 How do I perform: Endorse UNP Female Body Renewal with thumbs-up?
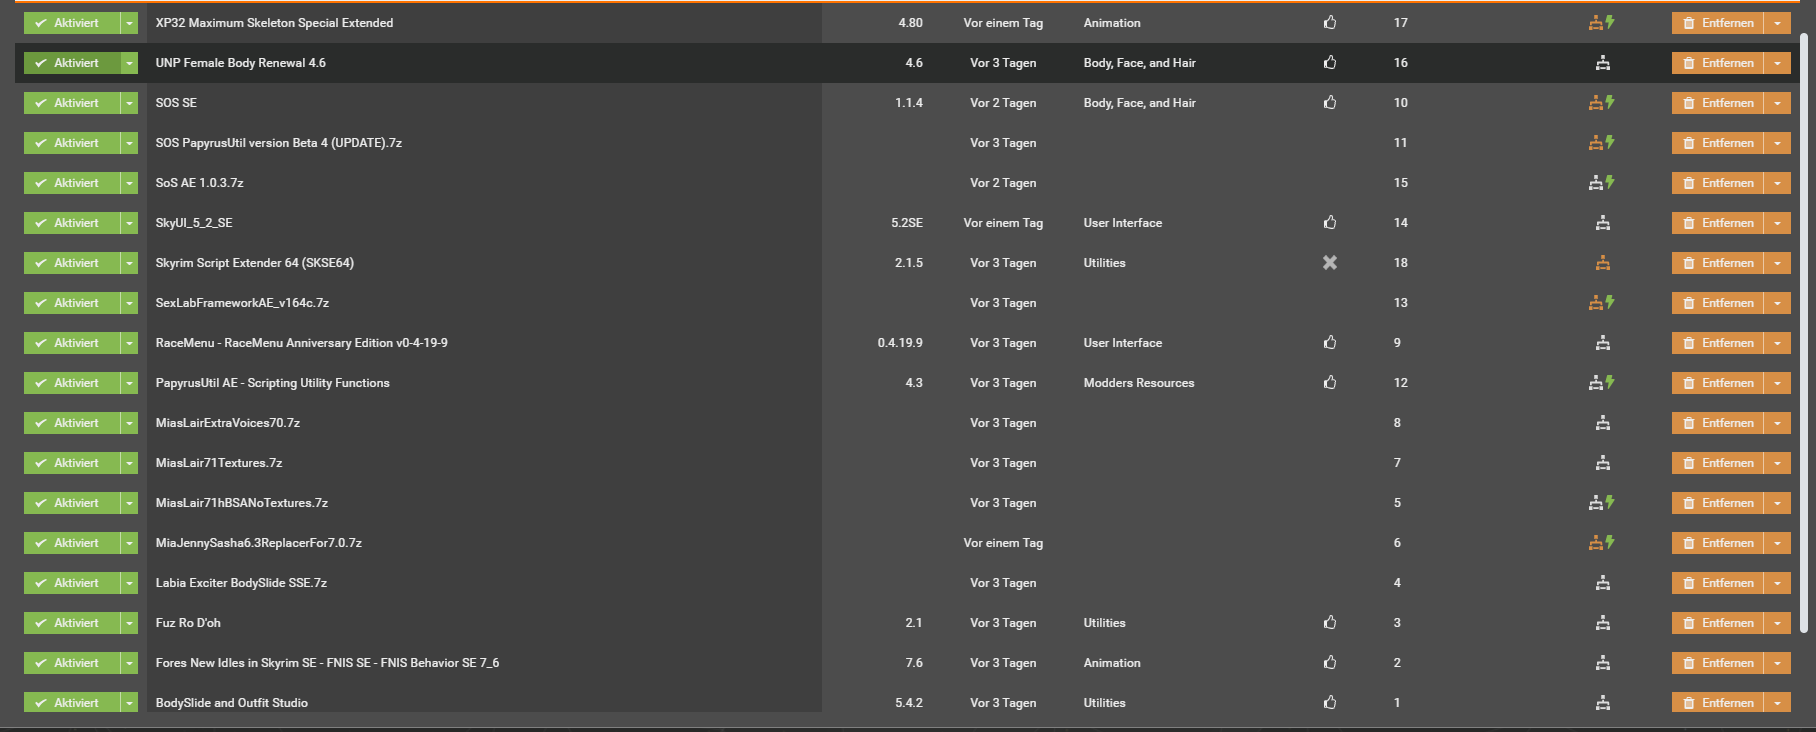[x=1330, y=63]
